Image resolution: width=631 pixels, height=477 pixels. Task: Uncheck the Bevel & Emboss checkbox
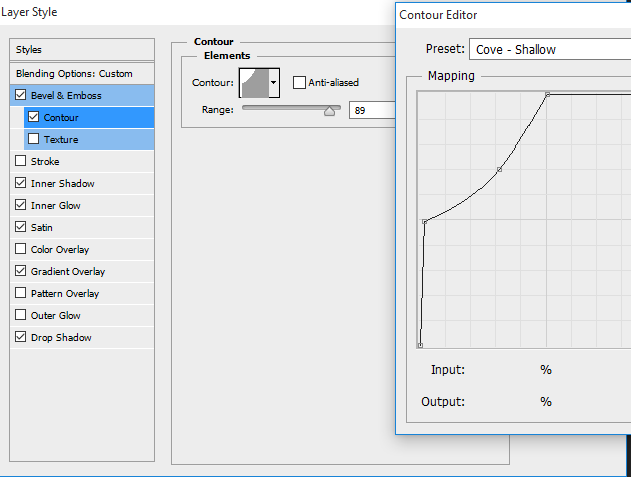21,95
